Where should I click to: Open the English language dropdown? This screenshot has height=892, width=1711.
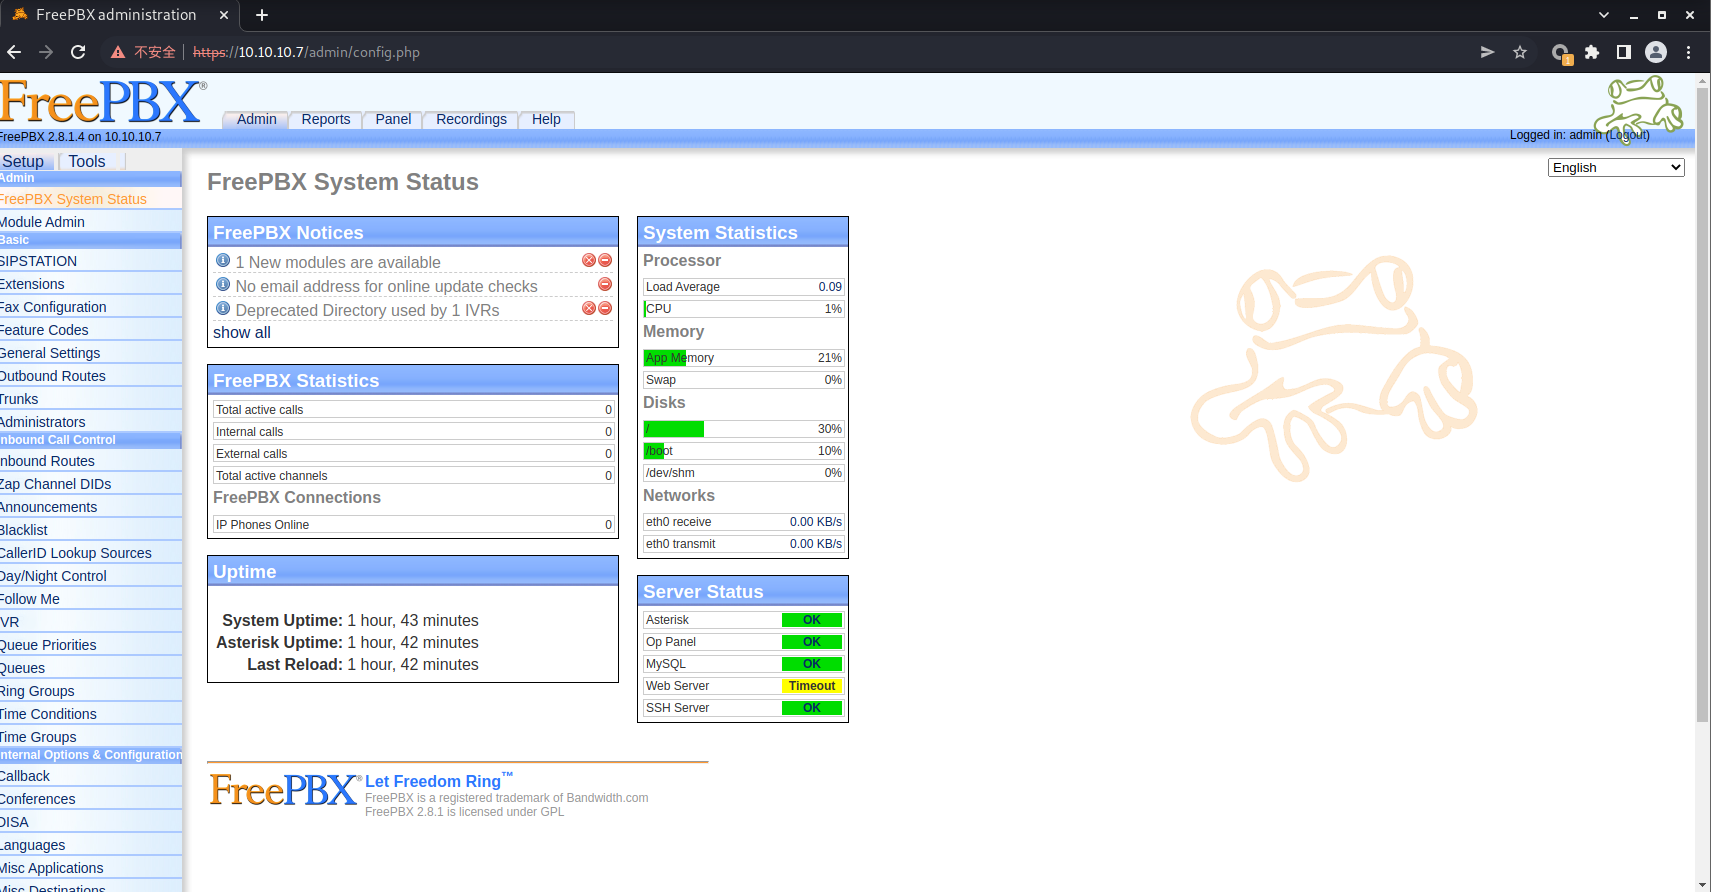pyautogui.click(x=1616, y=167)
